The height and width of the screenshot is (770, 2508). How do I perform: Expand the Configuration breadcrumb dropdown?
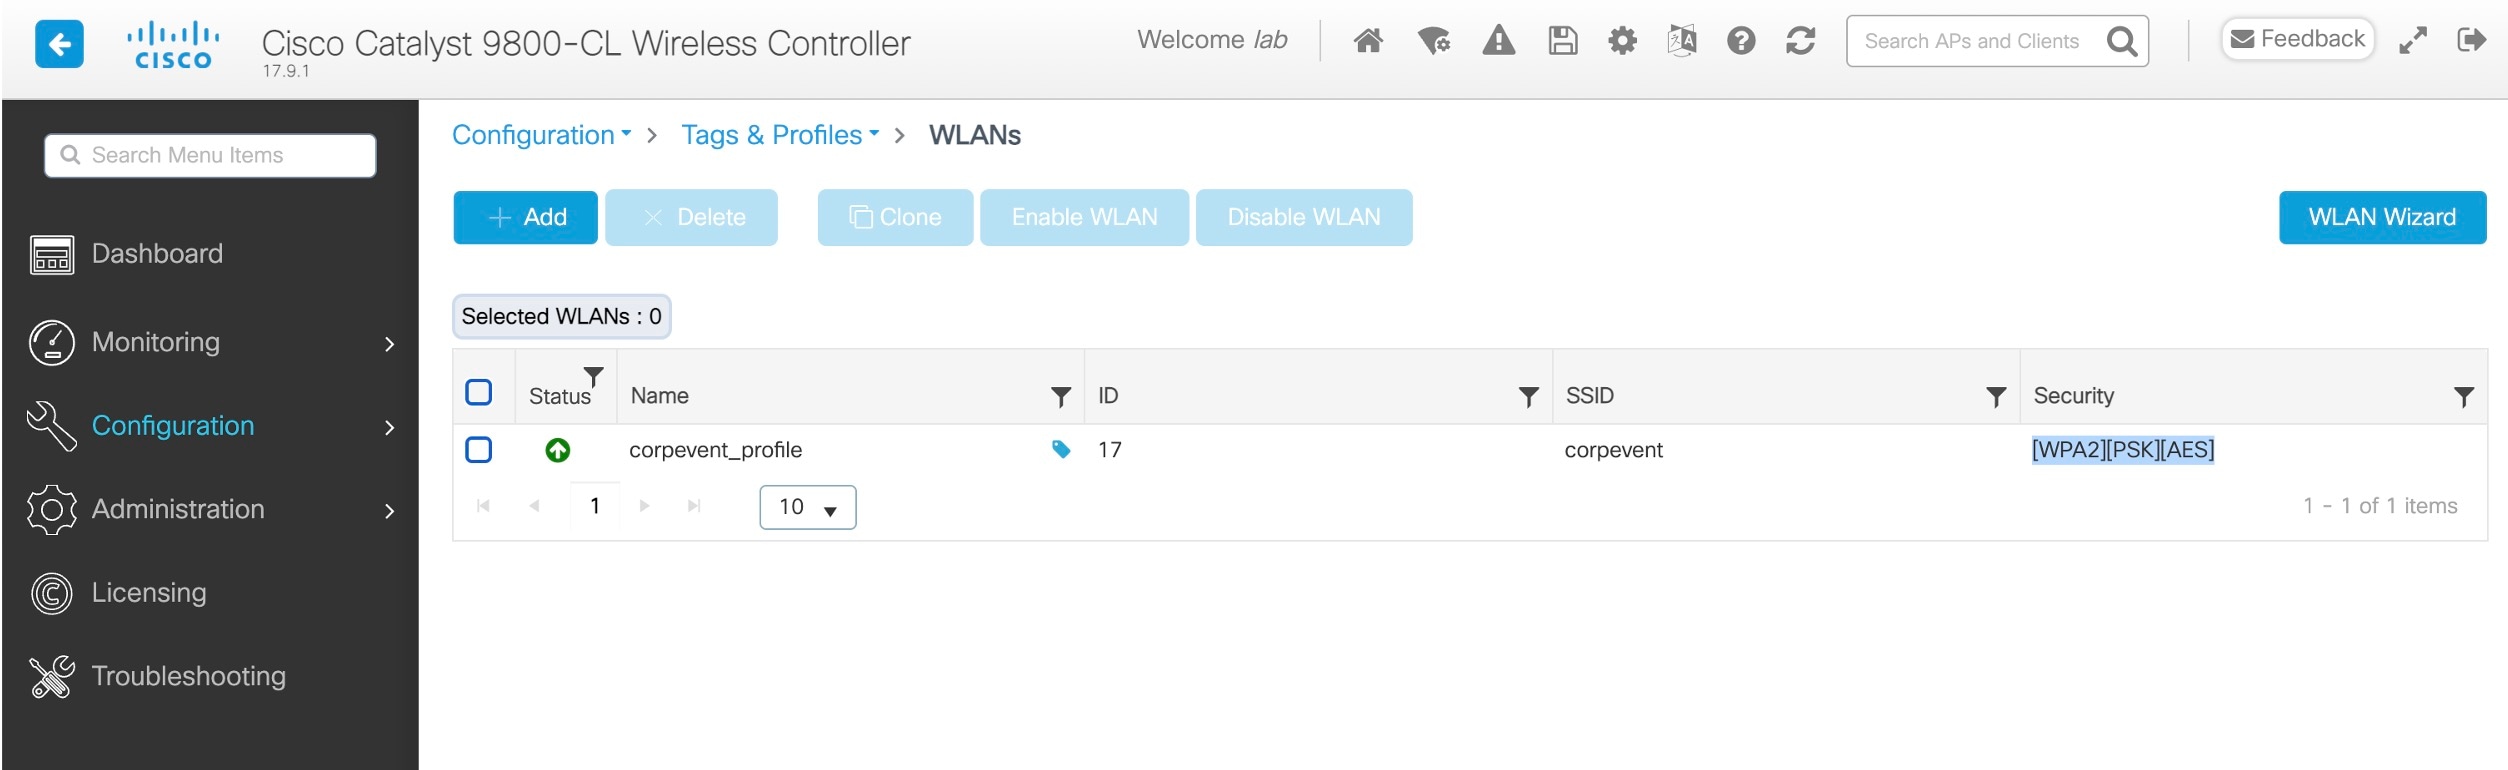(541, 135)
